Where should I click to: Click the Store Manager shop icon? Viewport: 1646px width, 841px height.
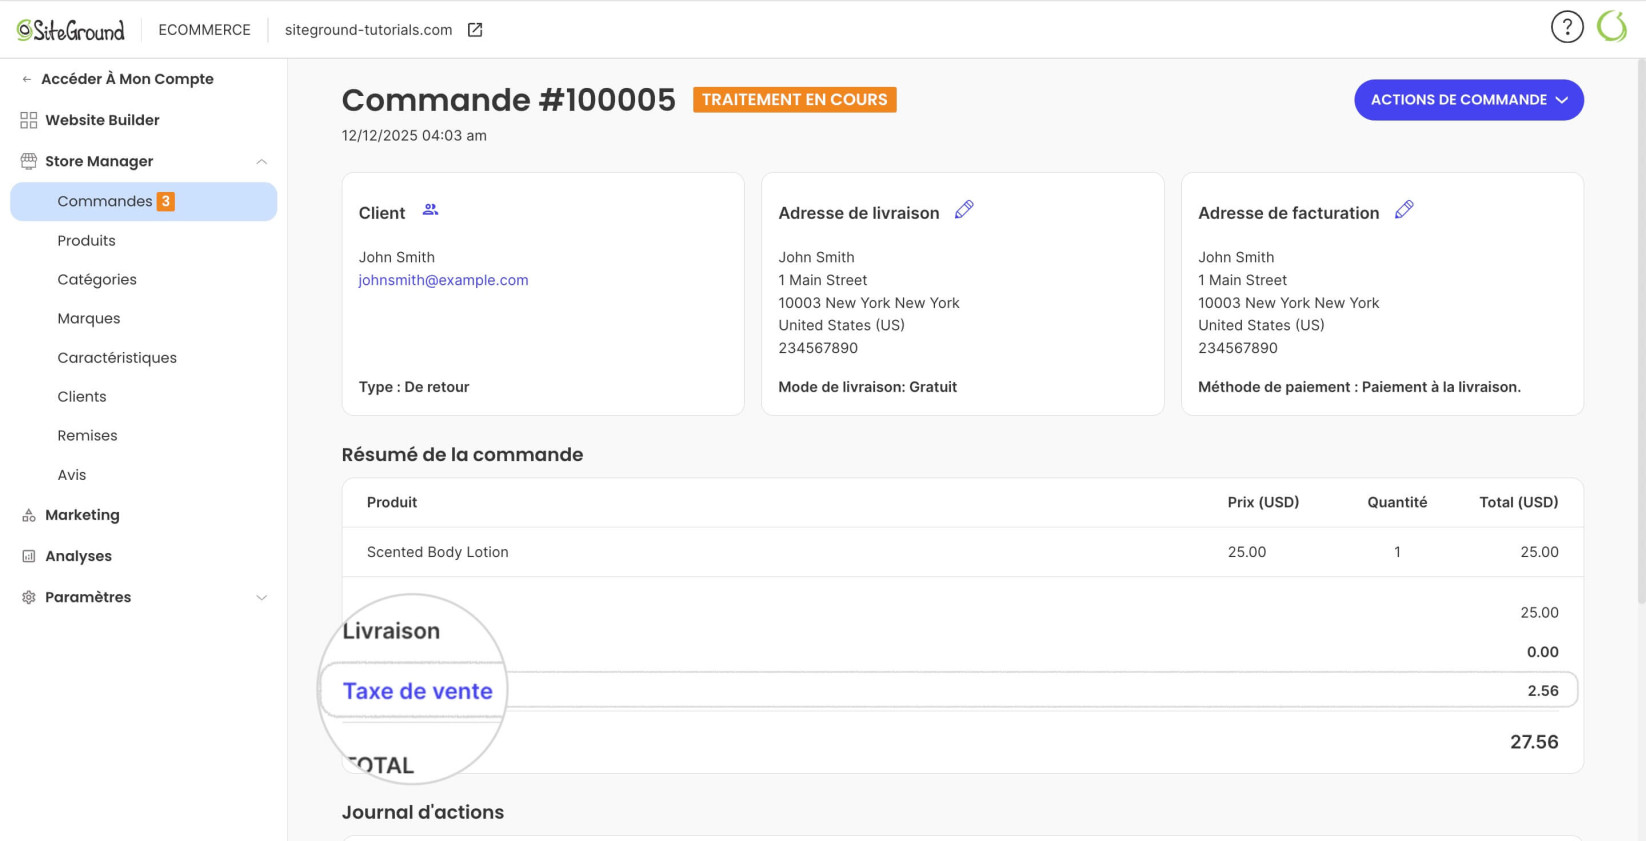[x=28, y=161]
